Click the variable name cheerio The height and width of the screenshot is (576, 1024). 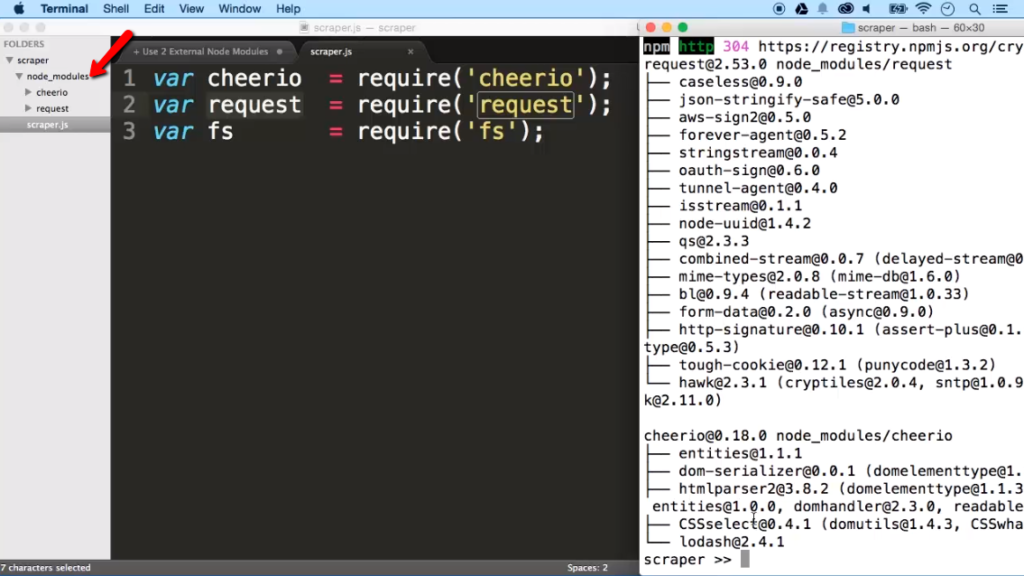tap(254, 78)
